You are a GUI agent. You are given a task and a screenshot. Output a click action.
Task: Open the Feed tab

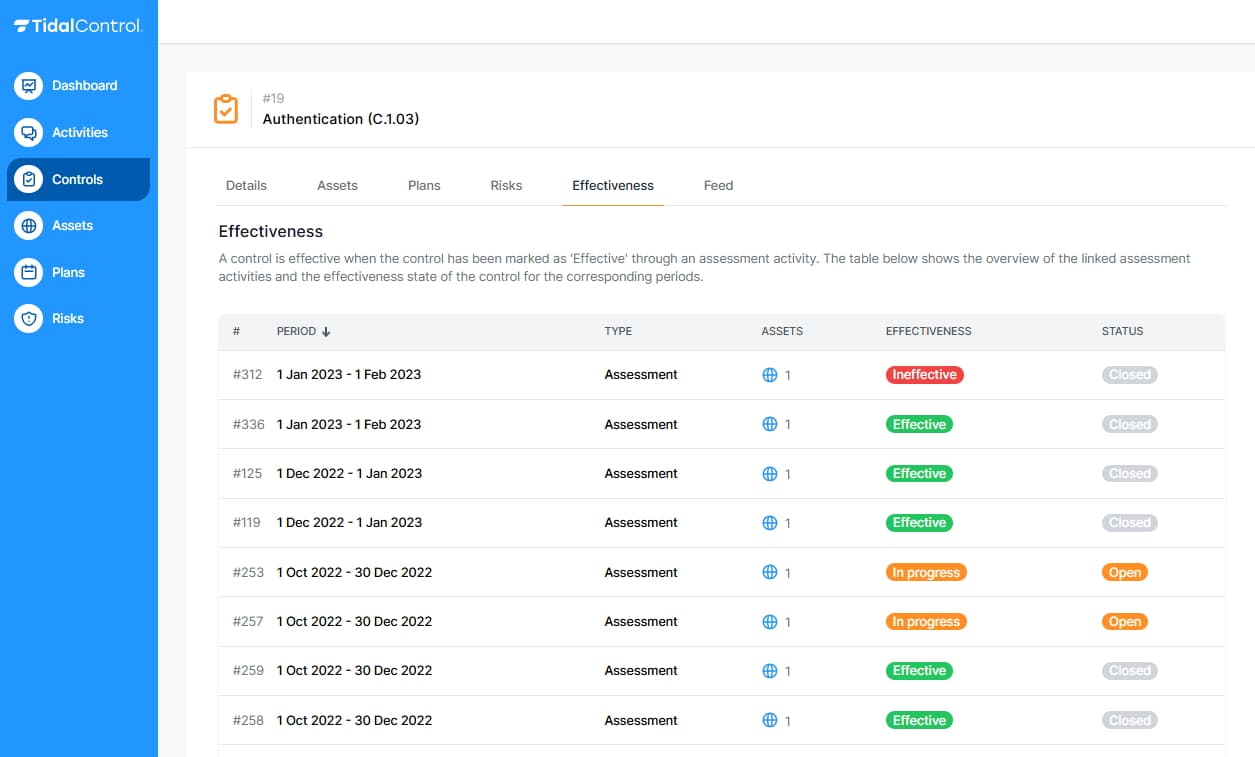tap(718, 185)
